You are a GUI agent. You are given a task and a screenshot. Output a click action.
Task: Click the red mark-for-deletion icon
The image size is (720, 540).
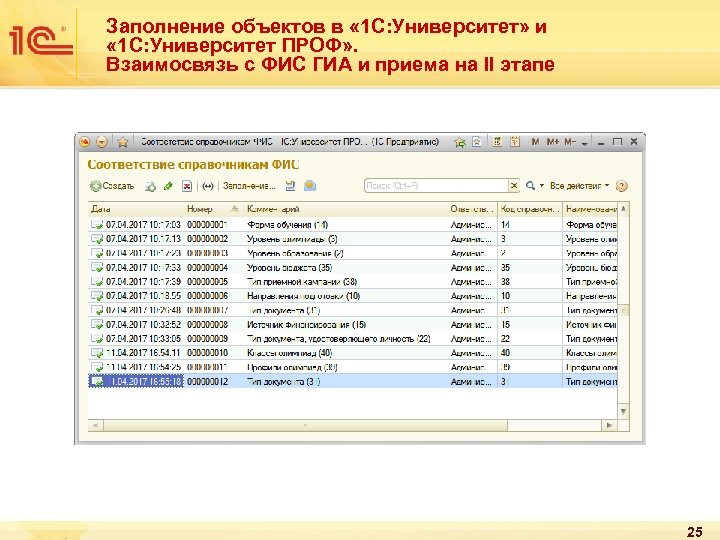[187, 186]
